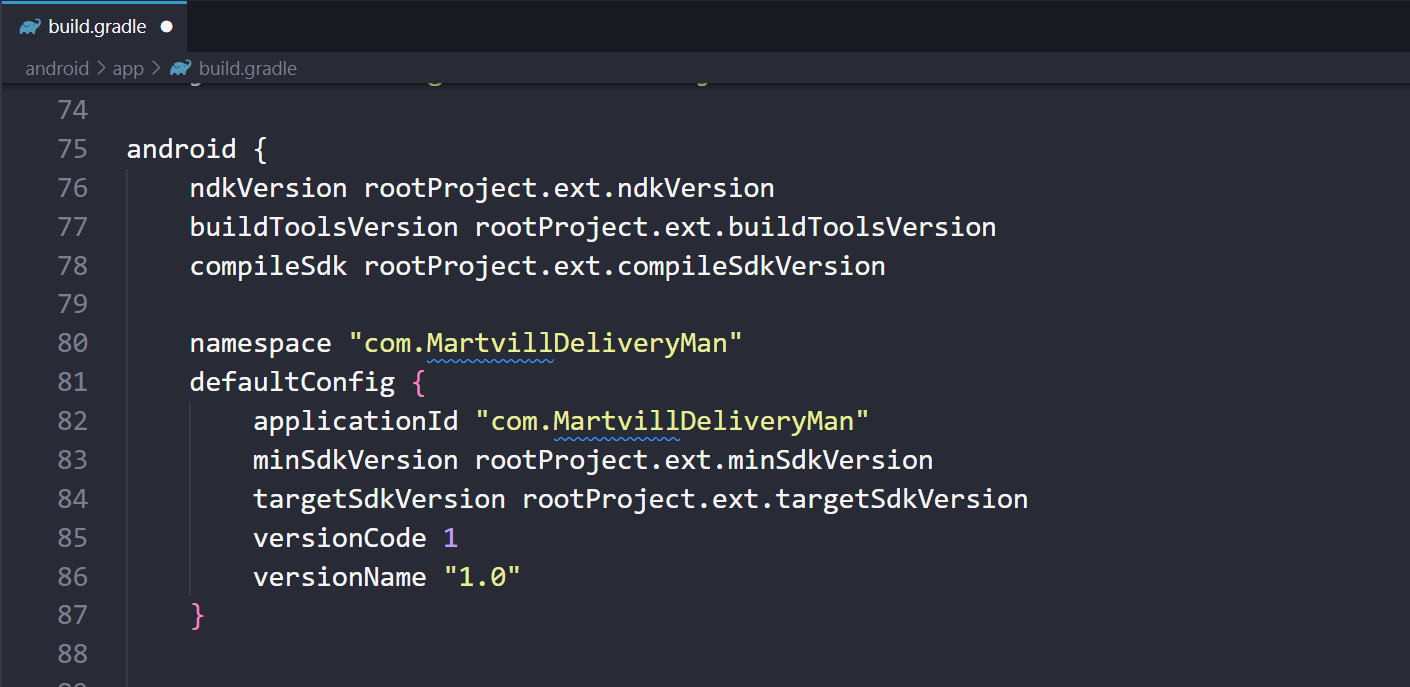Click the applicationId property name
The height and width of the screenshot is (687, 1410).
click(355, 421)
